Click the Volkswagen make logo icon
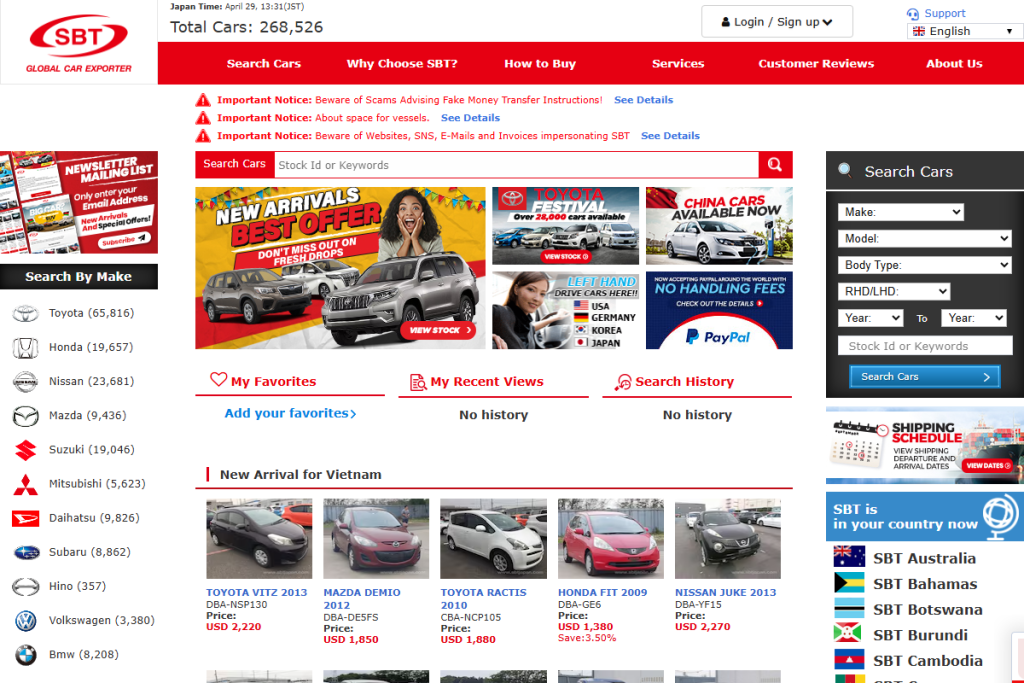The height and width of the screenshot is (683, 1024). coord(26,620)
